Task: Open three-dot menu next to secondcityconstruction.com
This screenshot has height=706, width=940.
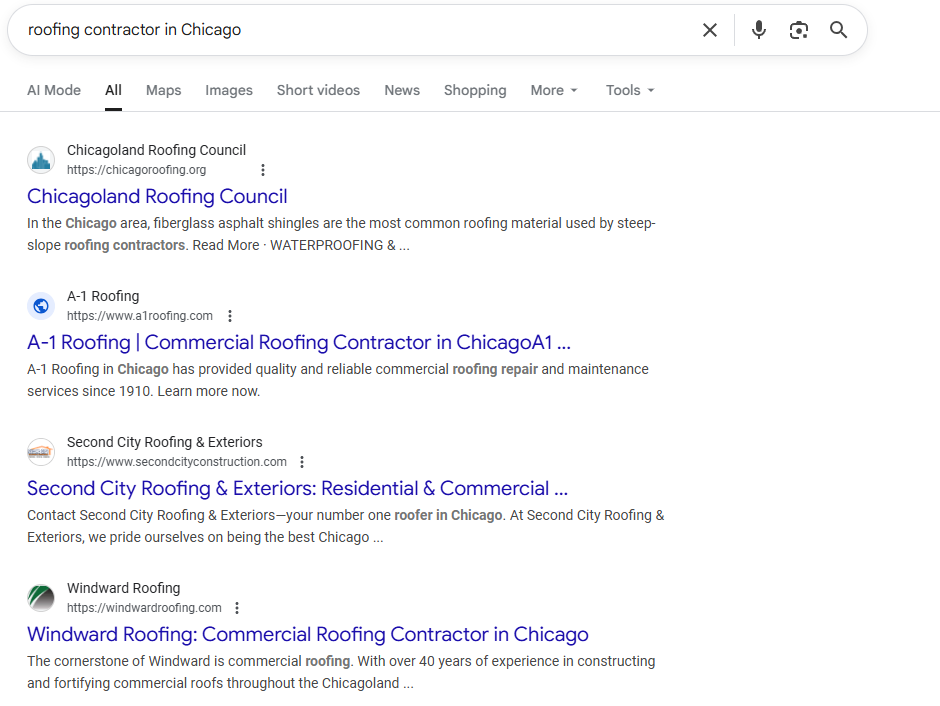Action: [x=302, y=462]
